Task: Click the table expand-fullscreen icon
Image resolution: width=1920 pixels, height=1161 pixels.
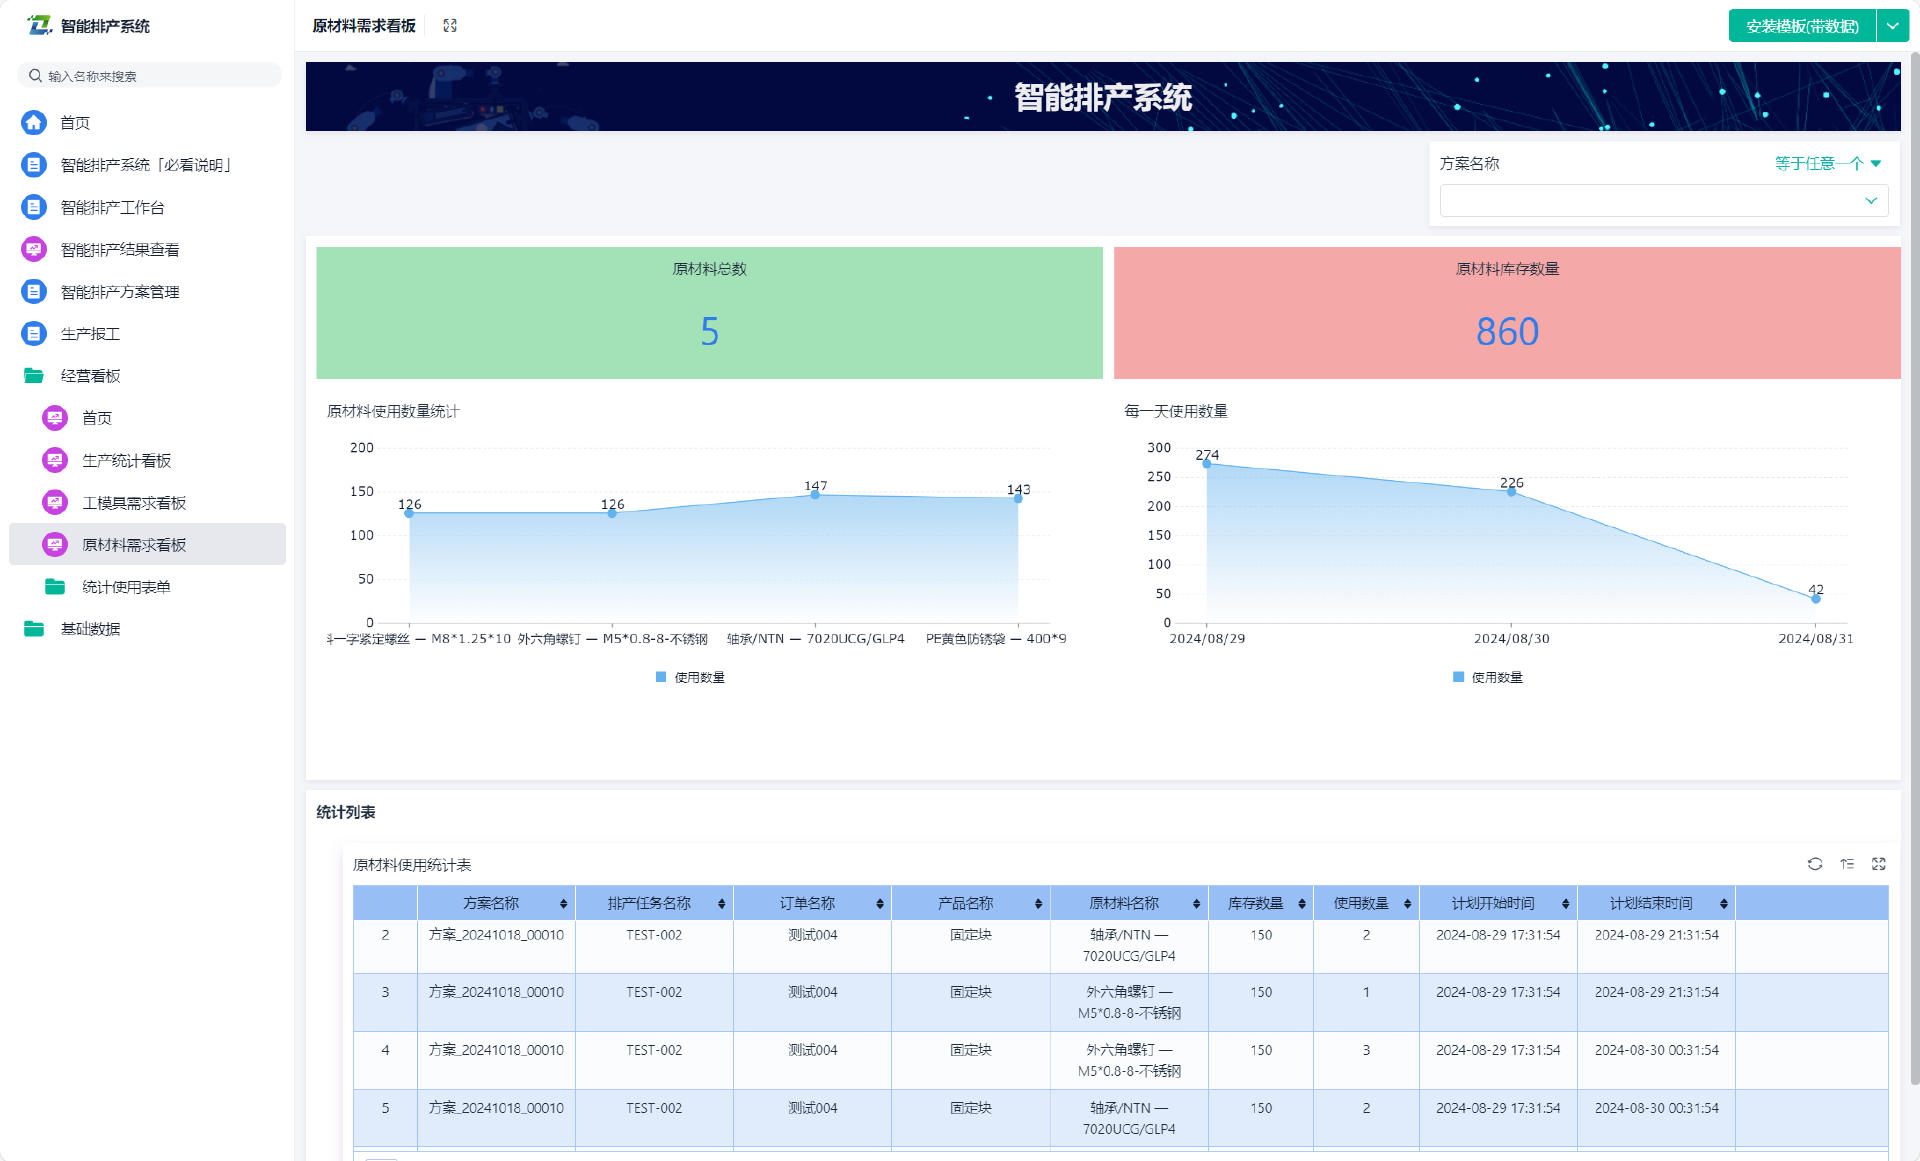Action: pyautogui.click(x=1879, y=864)
